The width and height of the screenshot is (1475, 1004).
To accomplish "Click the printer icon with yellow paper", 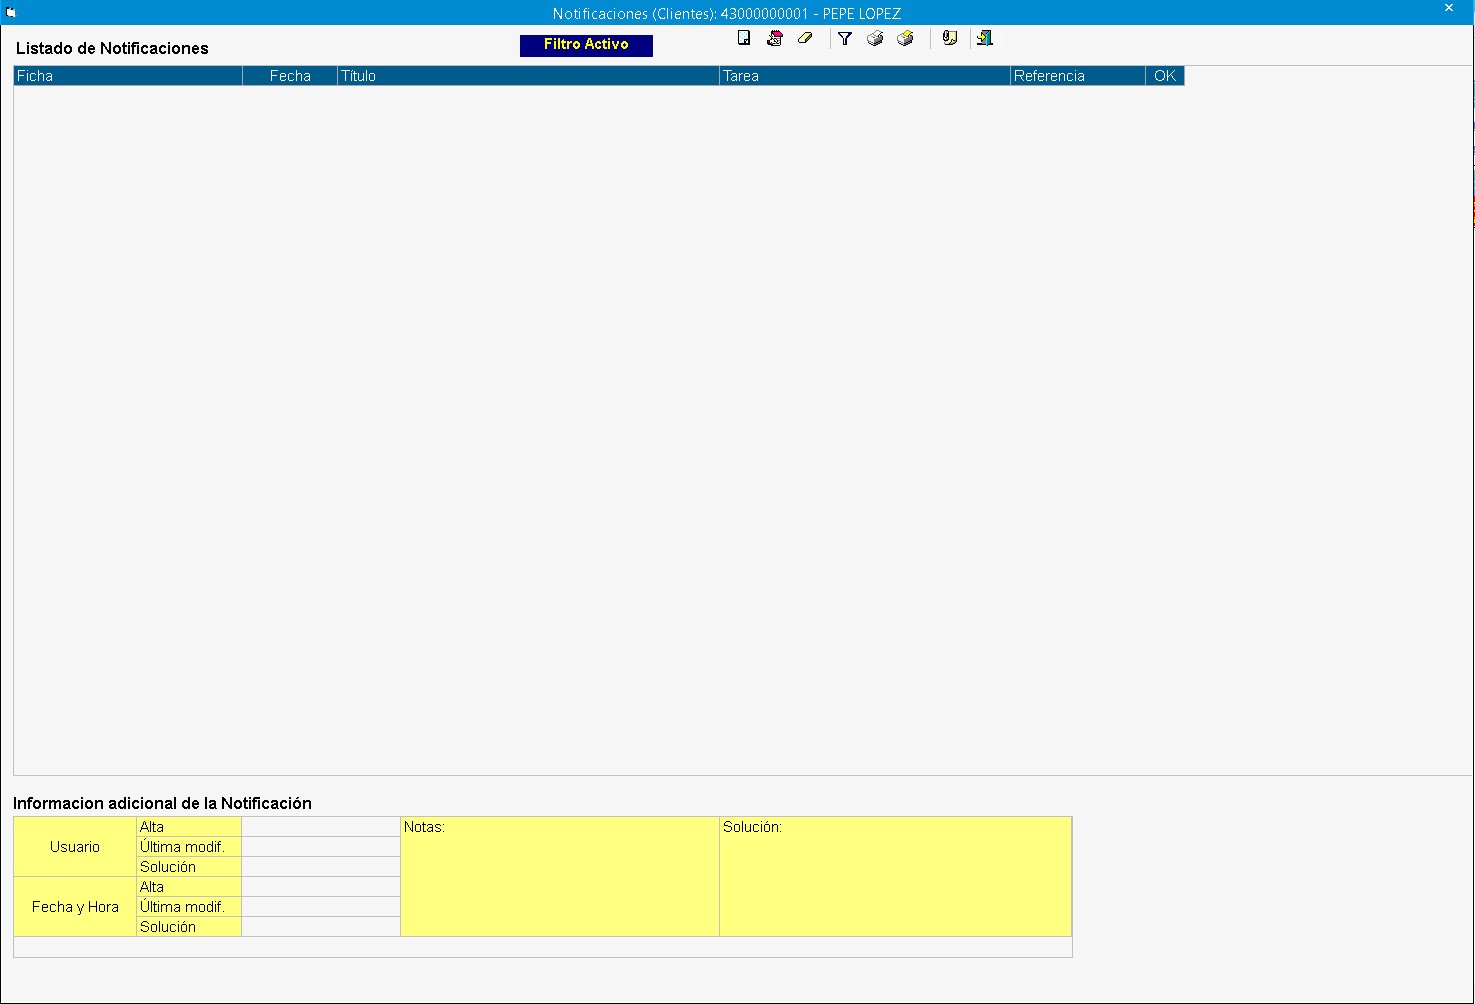I will point(905,38).
